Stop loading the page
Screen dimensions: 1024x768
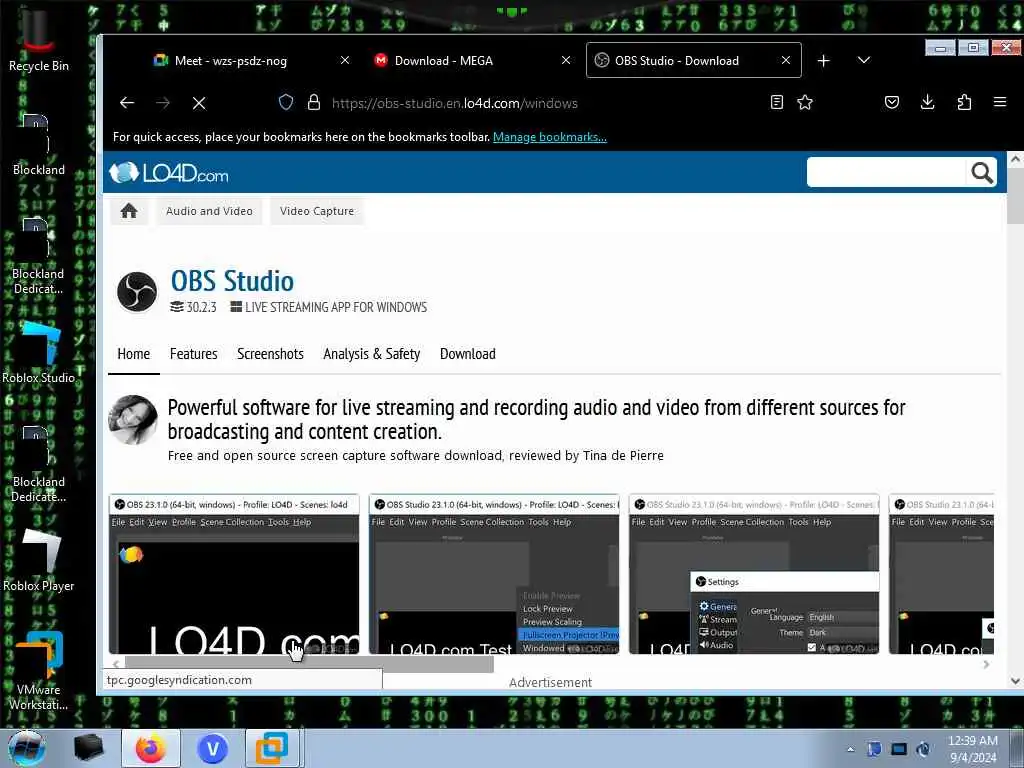(199, 103)
